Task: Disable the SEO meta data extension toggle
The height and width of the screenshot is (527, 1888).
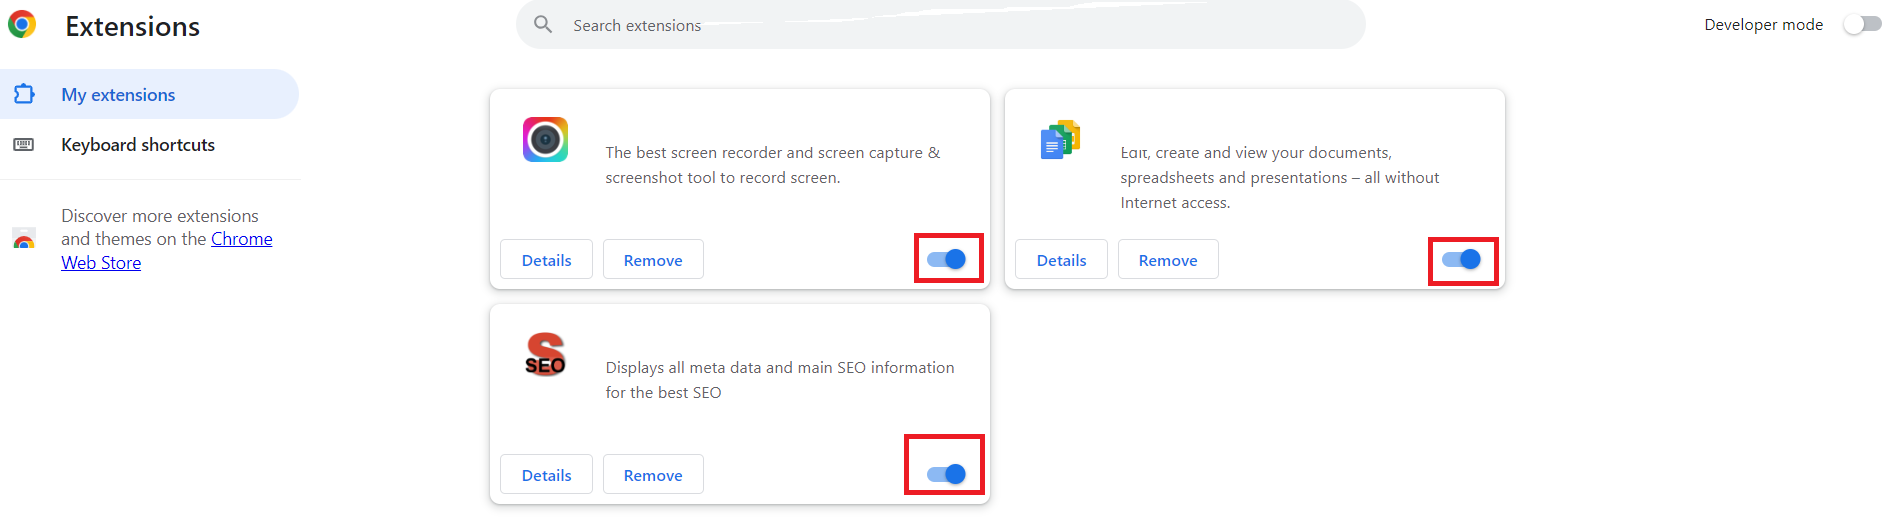Action: 946,474
